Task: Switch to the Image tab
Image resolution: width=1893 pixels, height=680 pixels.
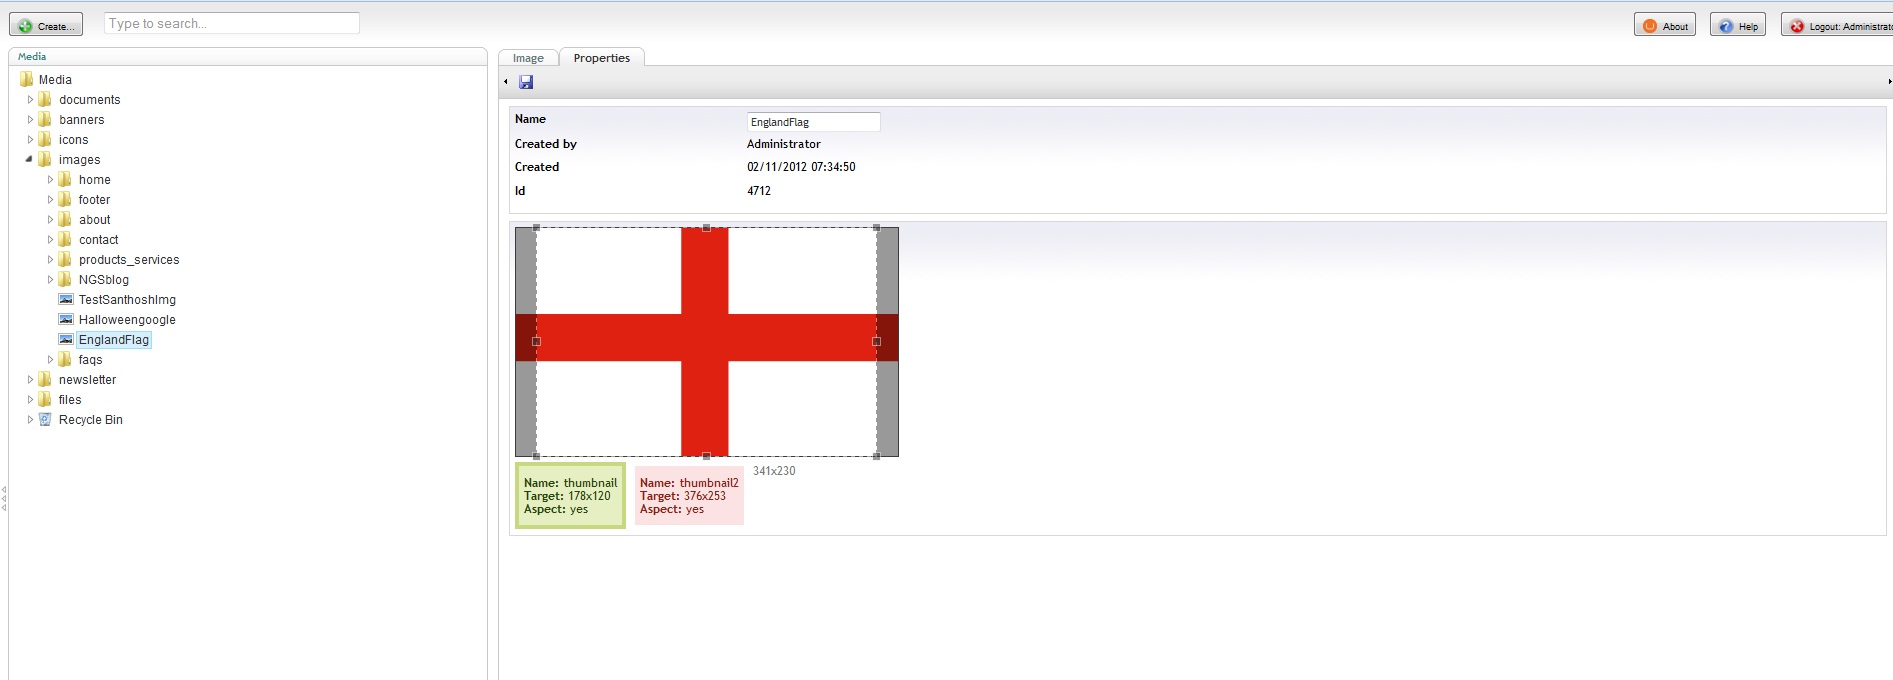Action: click(528, 58)
